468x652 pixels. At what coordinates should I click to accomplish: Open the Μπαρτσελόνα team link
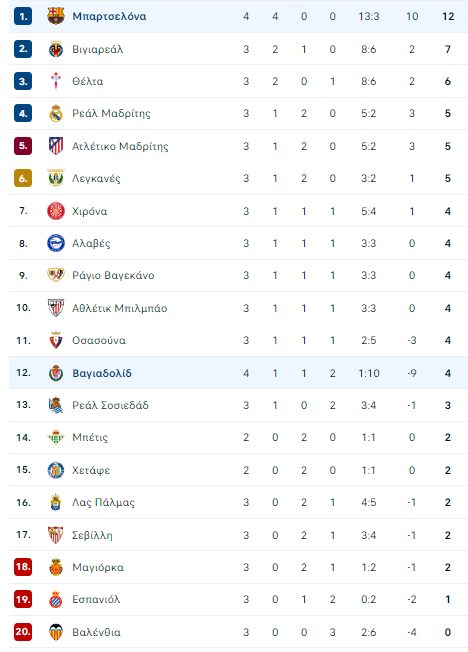tap(109, 17)
